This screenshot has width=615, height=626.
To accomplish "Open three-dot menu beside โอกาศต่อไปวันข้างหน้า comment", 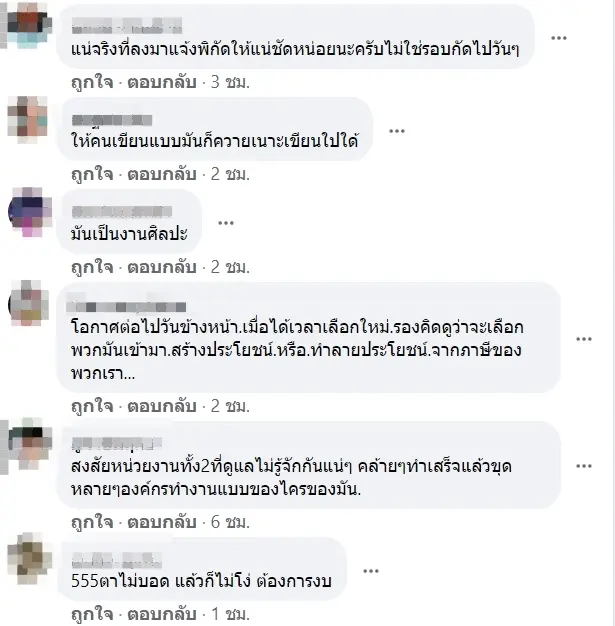I will [583, 339].
